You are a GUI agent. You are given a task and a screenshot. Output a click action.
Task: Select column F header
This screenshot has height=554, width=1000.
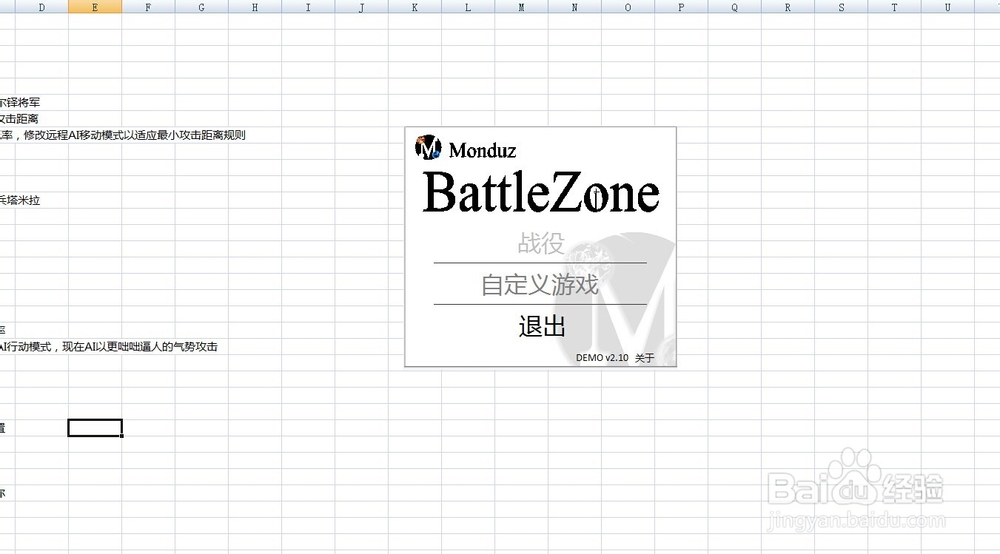(x=148, y=7)
